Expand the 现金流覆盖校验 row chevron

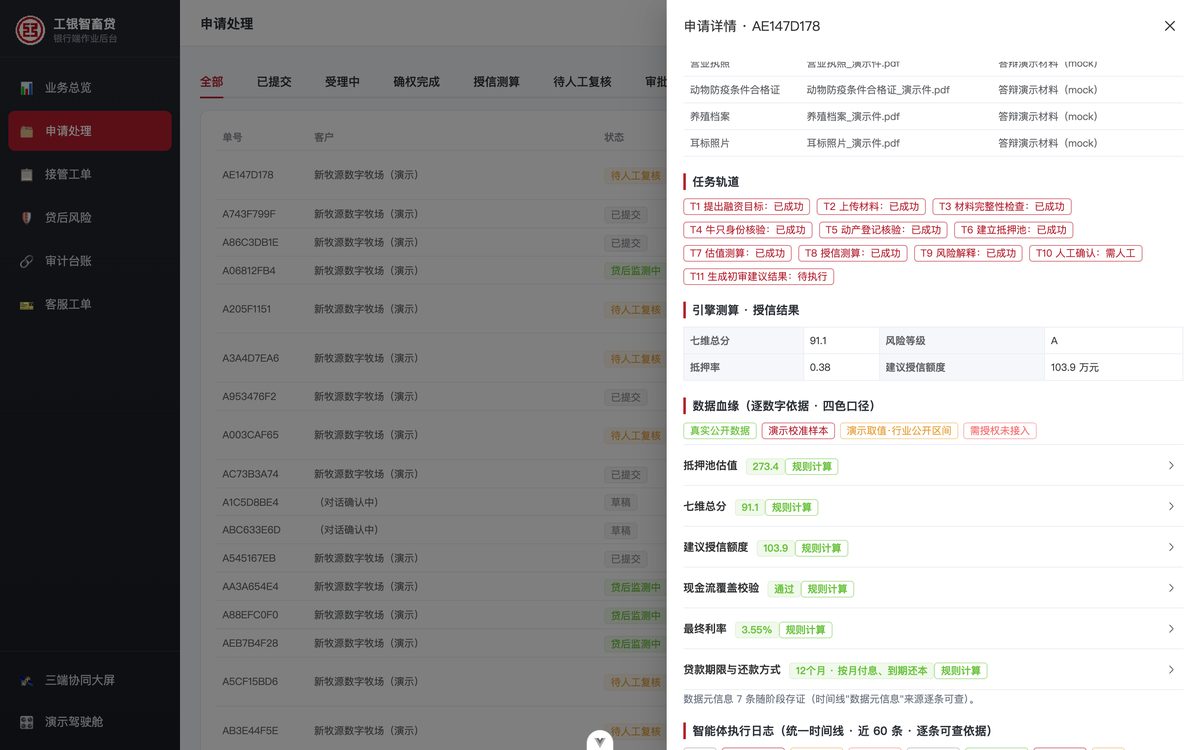coord(1171,588)
